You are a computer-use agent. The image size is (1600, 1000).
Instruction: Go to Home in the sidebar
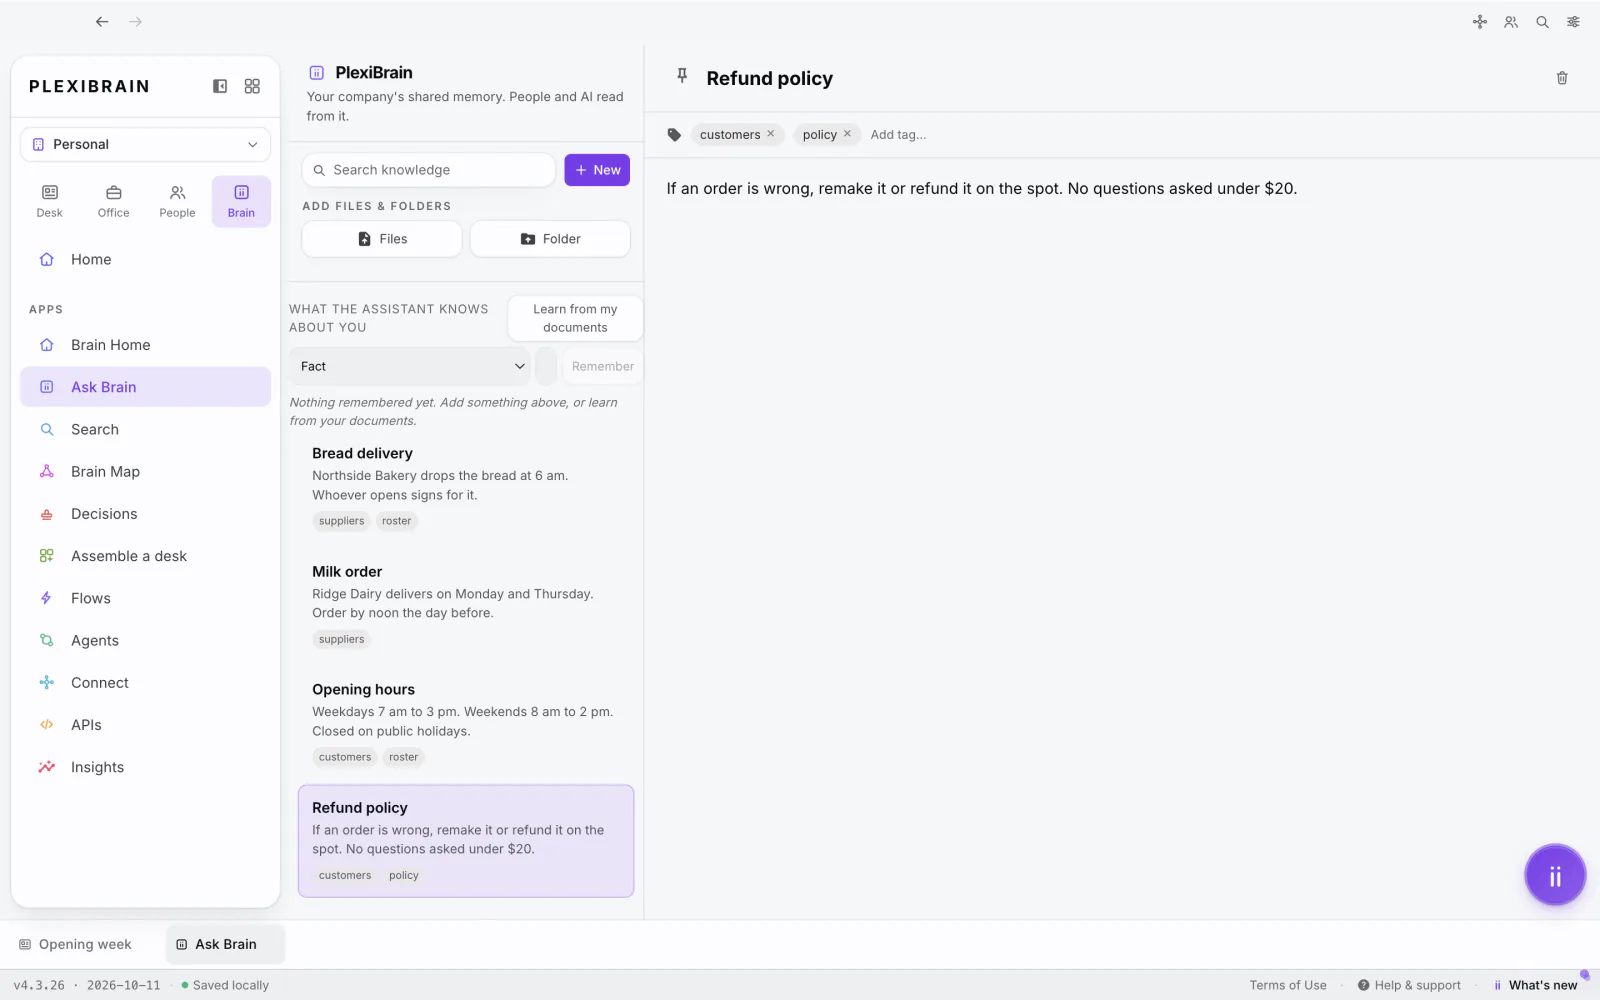click(145, 259)
